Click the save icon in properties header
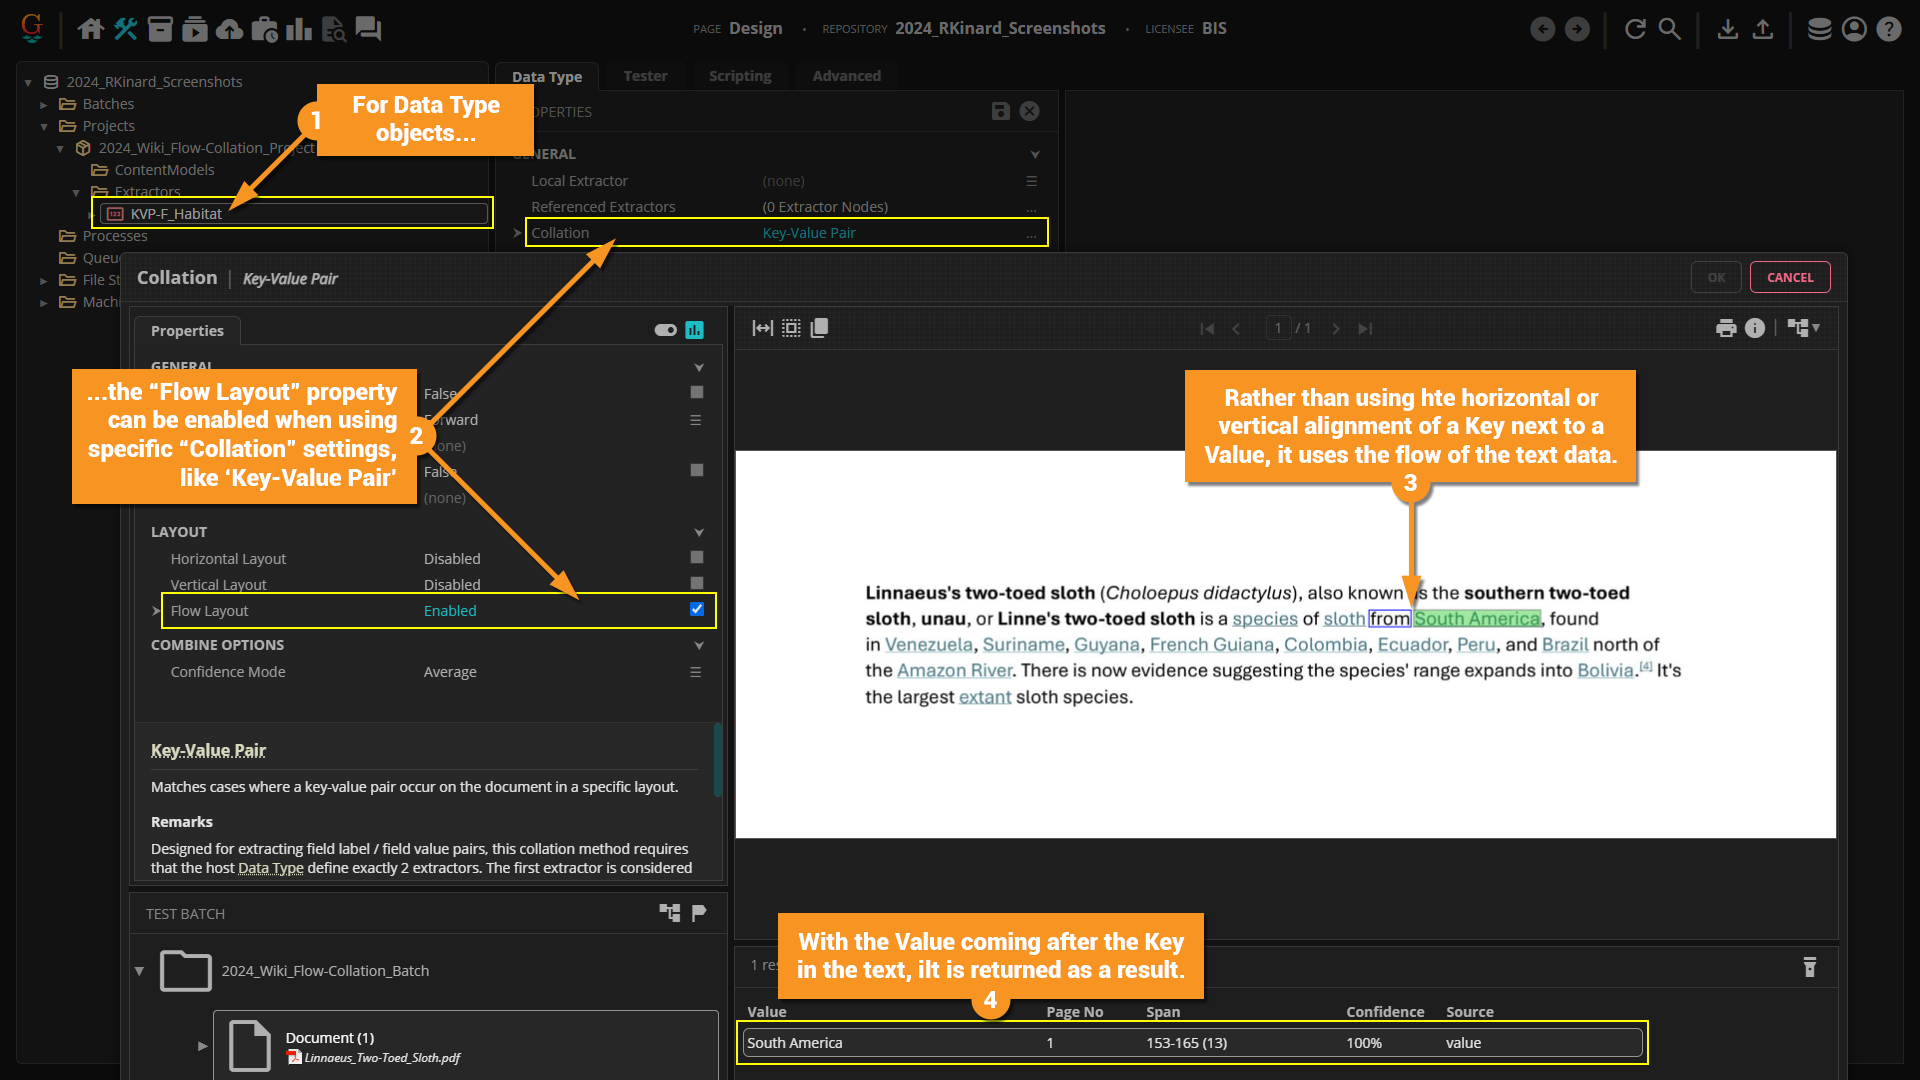This screenshot has width=1920, height=1080. click(x=1000, y=111)
